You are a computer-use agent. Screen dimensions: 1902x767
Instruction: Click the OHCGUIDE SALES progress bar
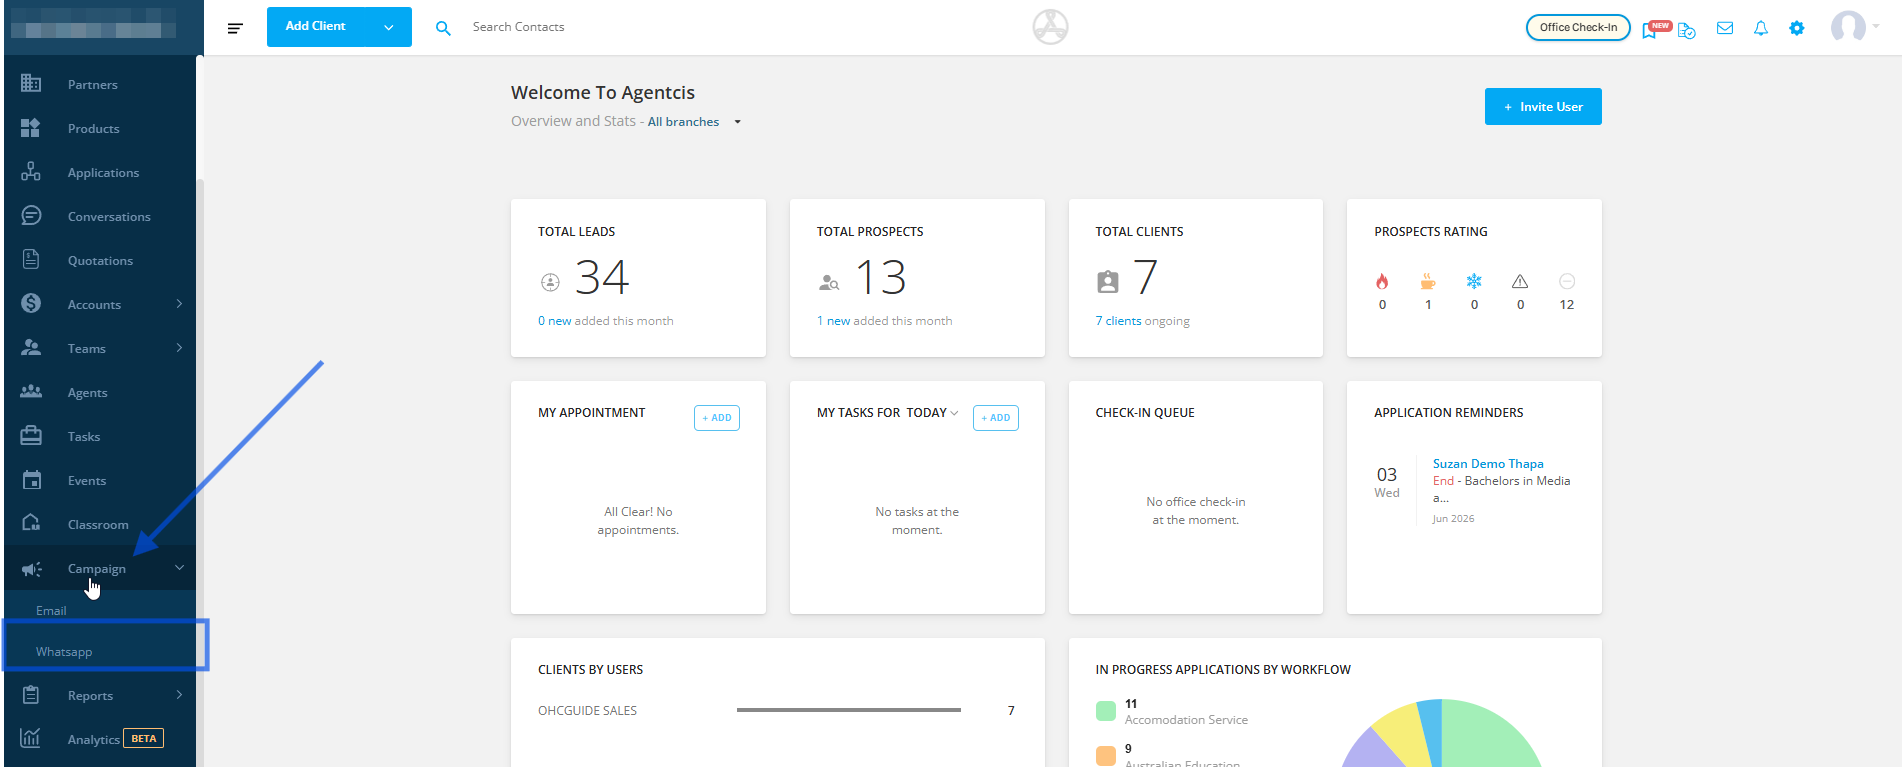(848, 710)
